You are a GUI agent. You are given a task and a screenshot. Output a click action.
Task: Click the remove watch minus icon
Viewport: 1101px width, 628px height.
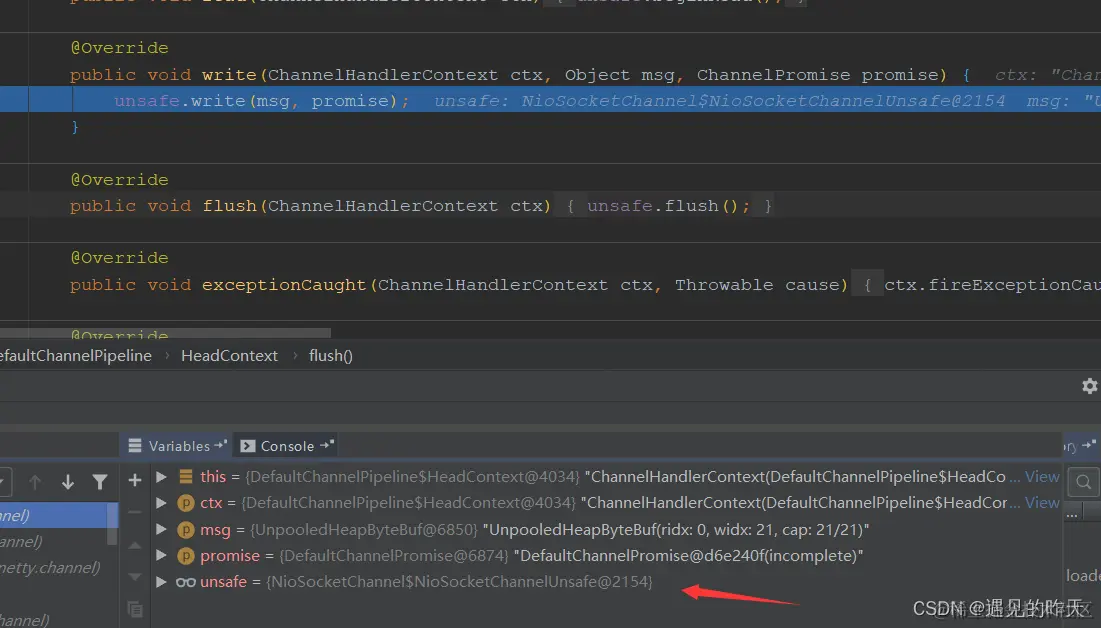(135, 512)
